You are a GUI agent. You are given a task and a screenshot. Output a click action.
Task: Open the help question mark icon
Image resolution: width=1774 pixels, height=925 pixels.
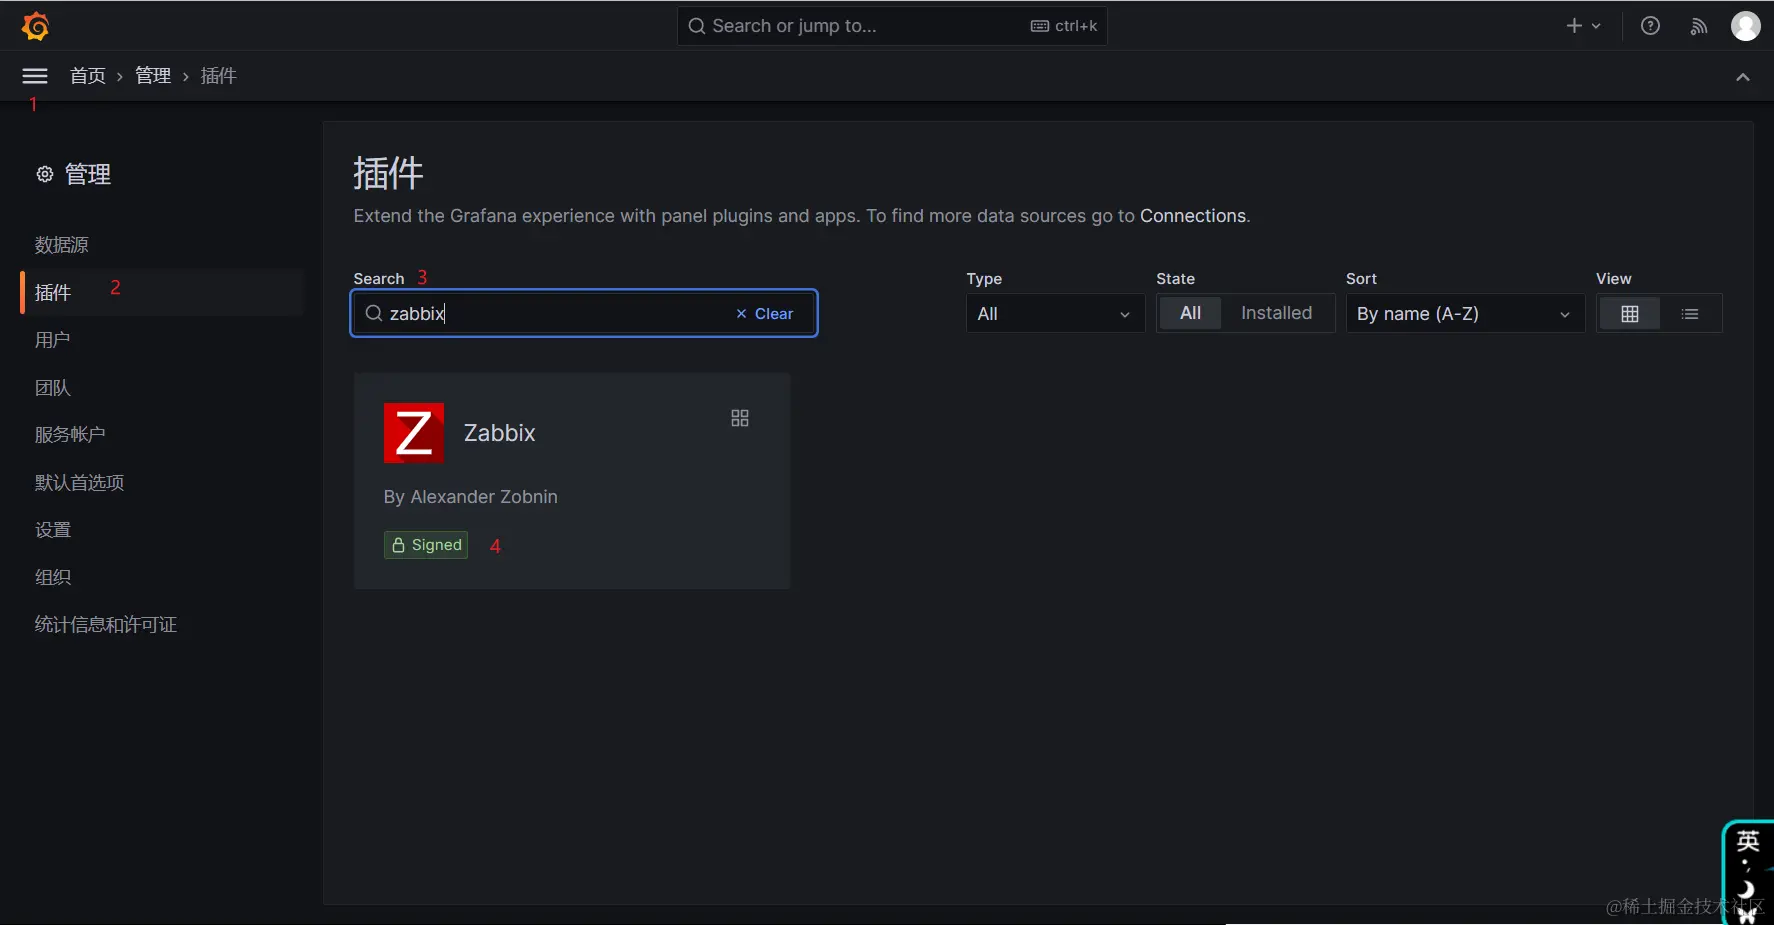coord(1651,26)
